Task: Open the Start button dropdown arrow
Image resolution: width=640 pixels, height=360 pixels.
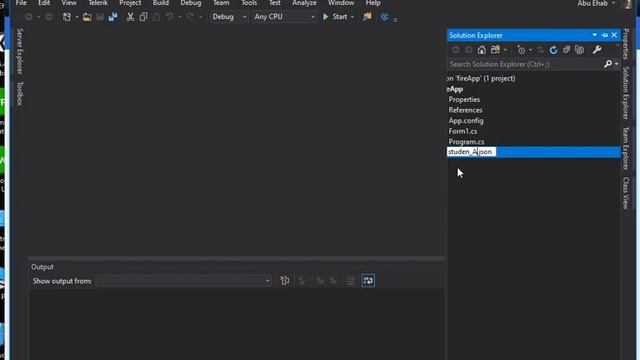Action: (352, 17)
